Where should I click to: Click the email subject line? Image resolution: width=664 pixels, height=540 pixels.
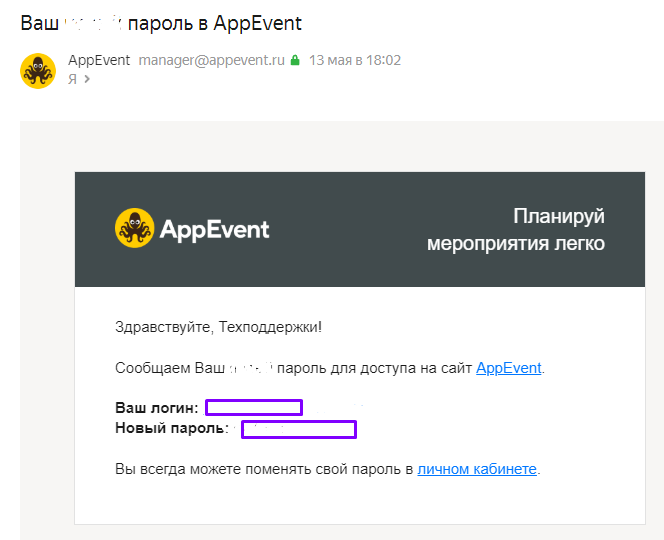tap(161, 22)
